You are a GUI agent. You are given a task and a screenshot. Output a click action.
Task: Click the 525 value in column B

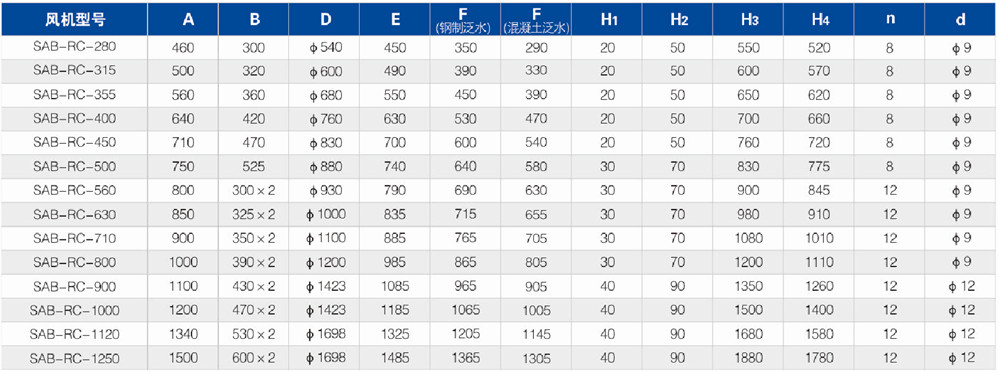tap(254, 166)
